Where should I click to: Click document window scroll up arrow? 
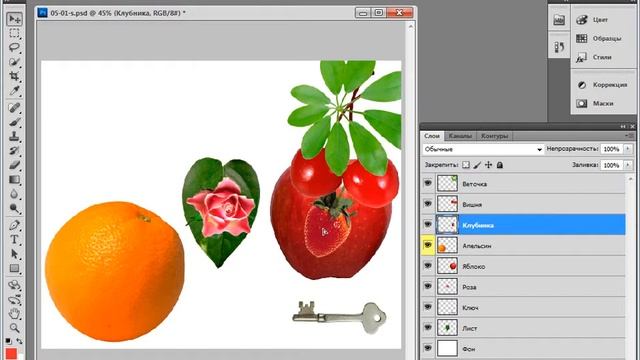411,27
